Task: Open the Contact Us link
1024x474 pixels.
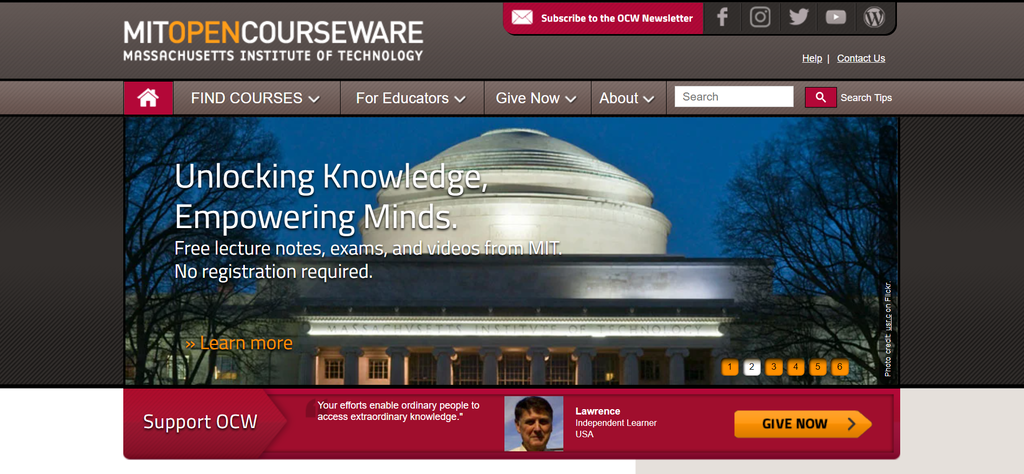Action: [861, 58]
